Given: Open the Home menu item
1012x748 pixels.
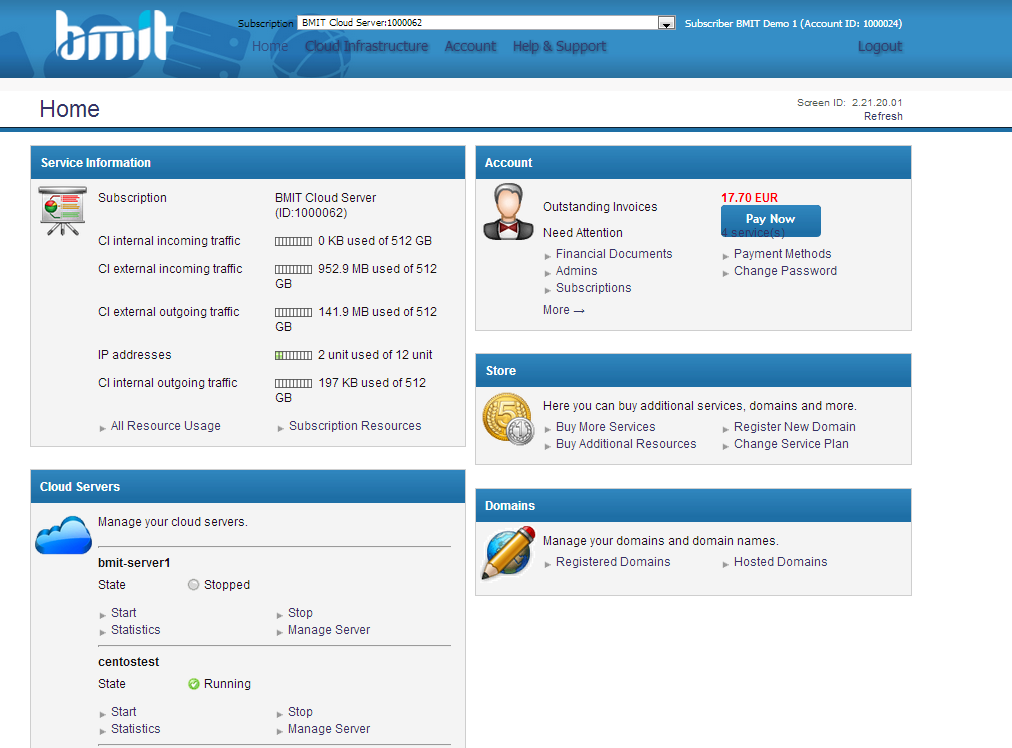Looking at the screenshot, I should click(x=270, y=46).
